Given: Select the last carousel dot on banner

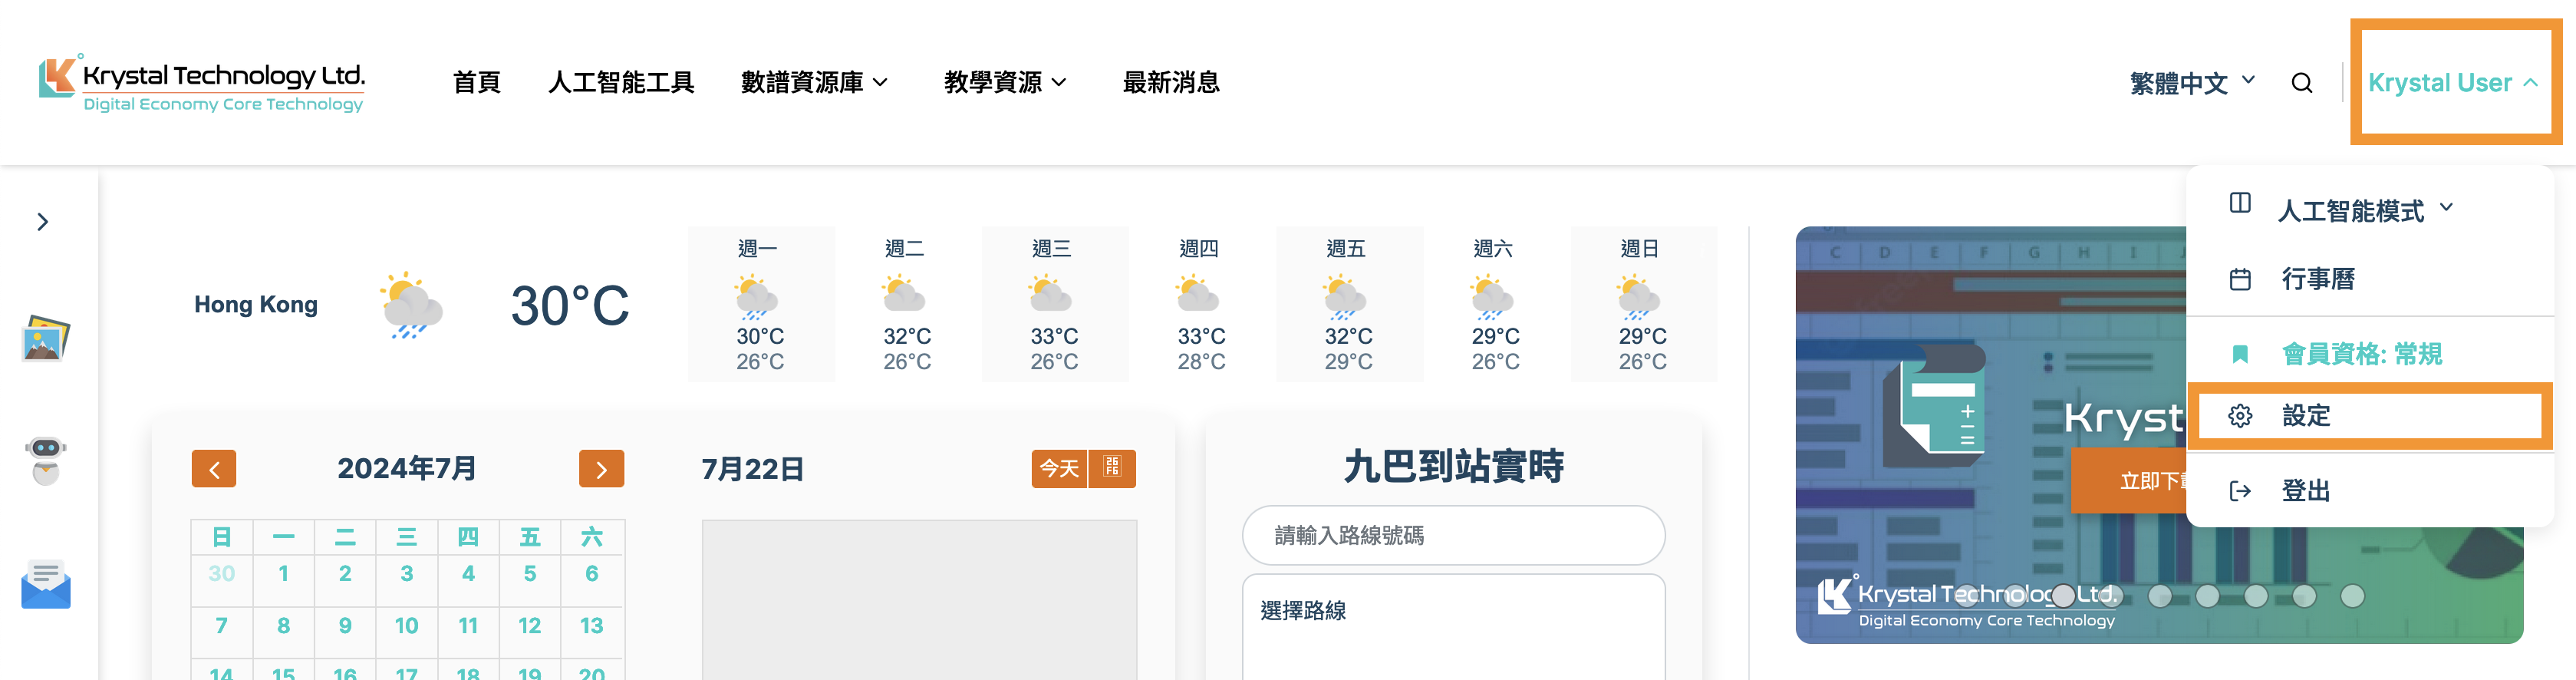Looking at the screenshot, I should point(2352,596).
